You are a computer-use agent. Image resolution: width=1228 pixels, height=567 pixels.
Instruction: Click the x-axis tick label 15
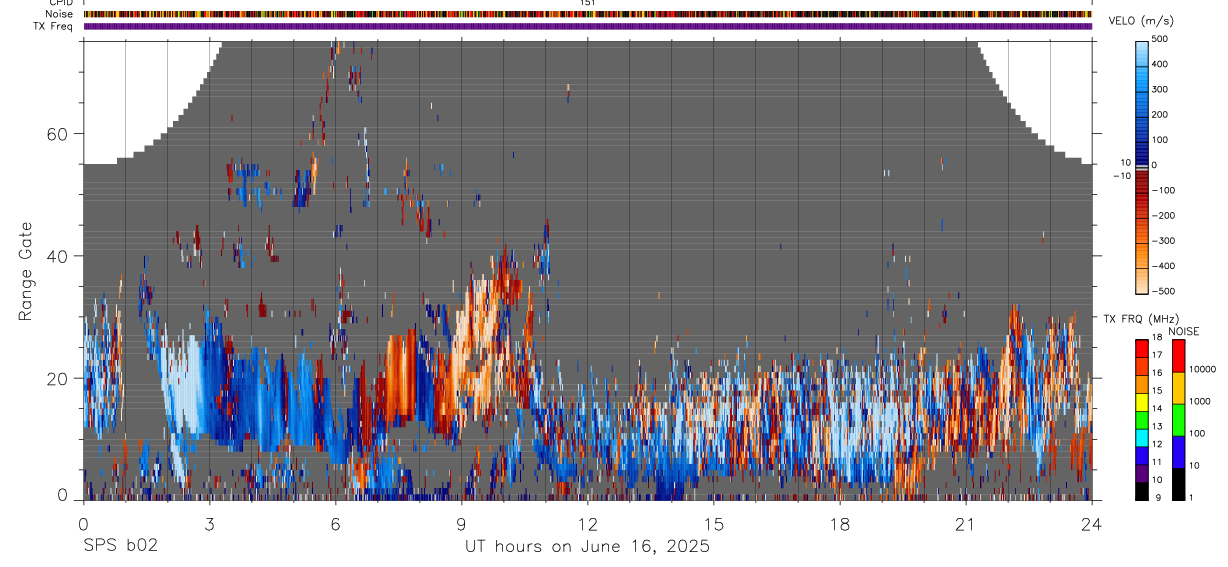click(x=714, y=524)
